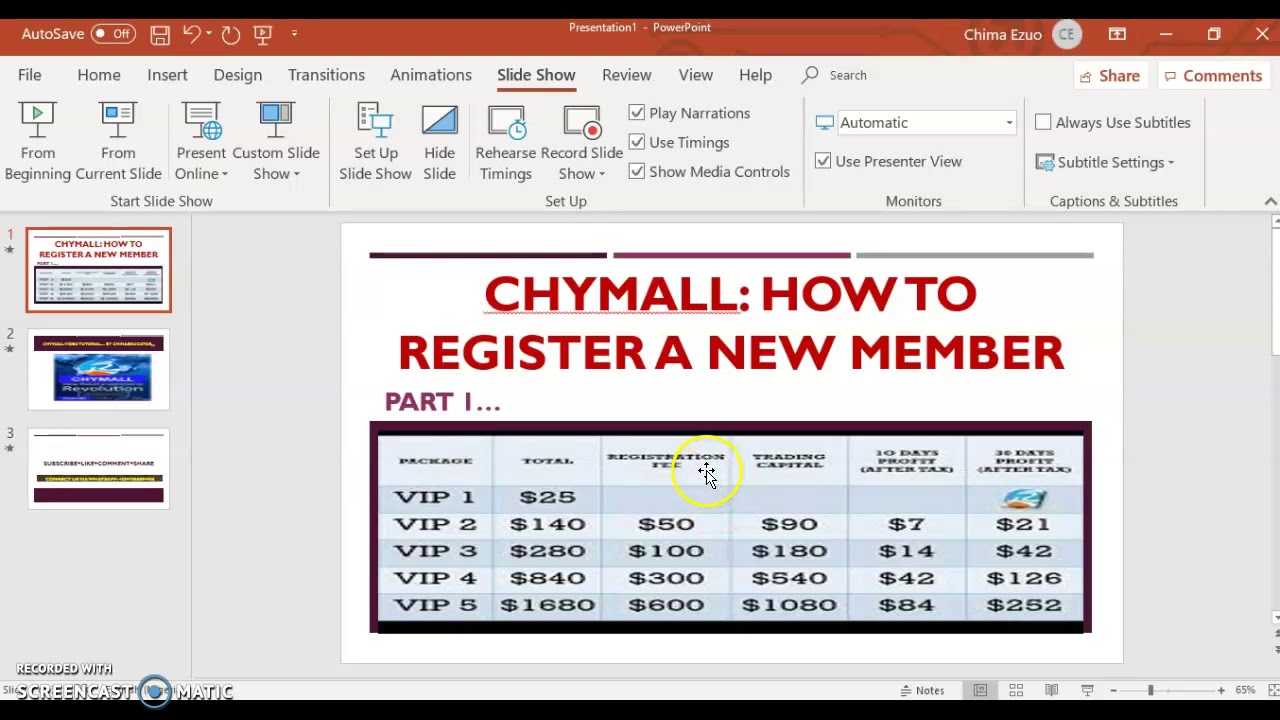This screenshot has width=1280, height=720.
Task: Uncheck Use Presenter View
Action: pos(823,161)
